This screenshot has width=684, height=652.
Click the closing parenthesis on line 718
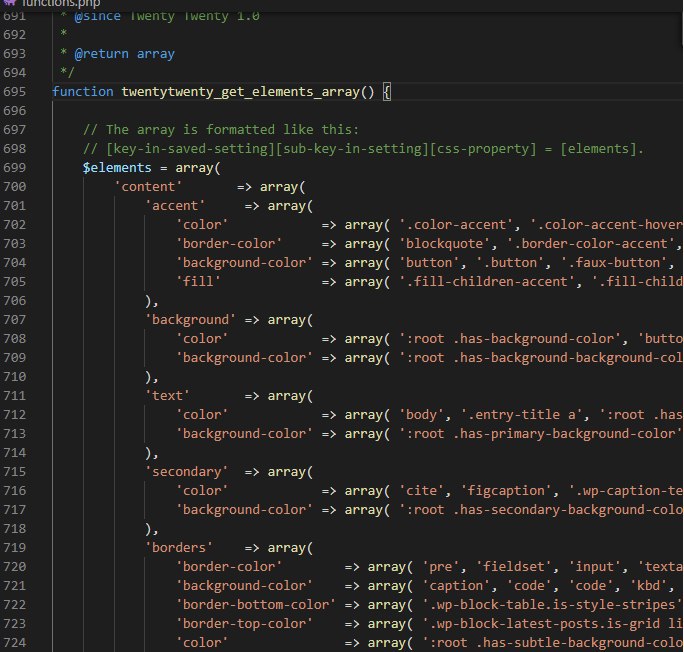point(148,529)
